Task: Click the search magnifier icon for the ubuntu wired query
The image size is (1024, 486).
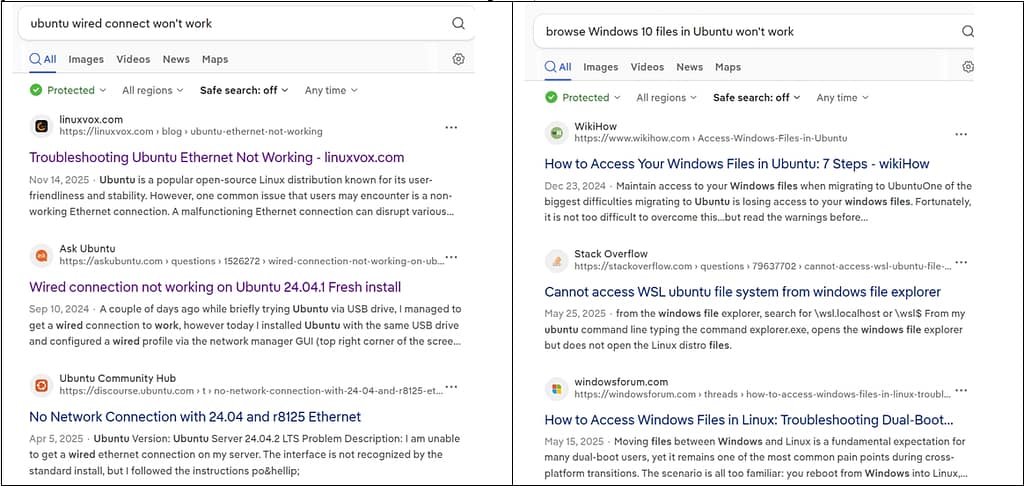Action: tap(458, 23)
